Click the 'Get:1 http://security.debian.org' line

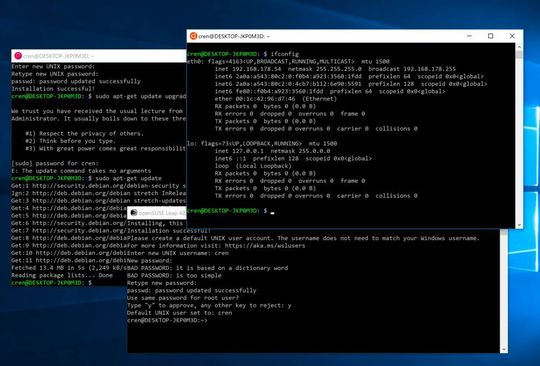[x=98, y=186]
